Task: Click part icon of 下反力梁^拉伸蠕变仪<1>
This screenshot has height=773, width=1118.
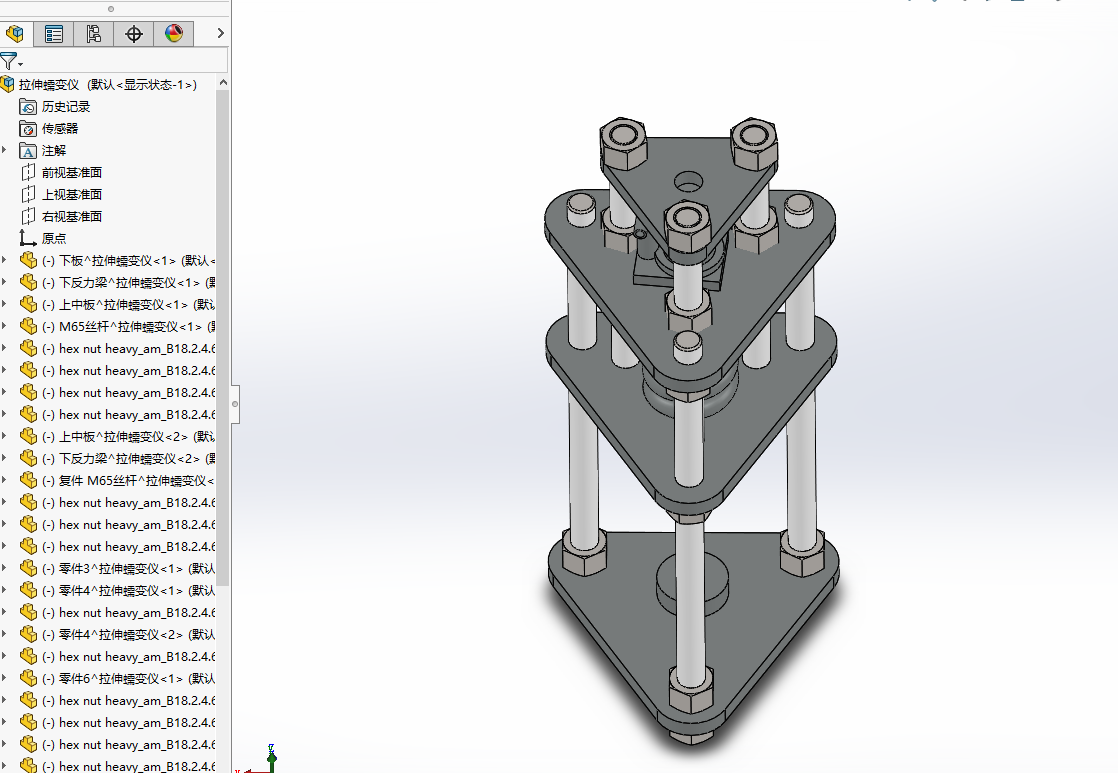Action: click(x=28, y=282)
